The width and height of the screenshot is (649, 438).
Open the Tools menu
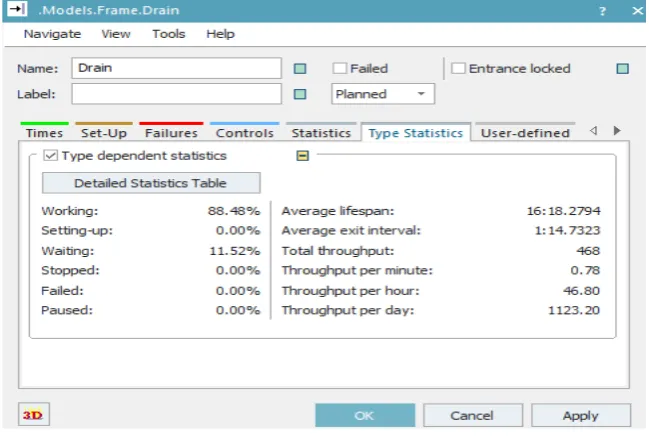168,34
